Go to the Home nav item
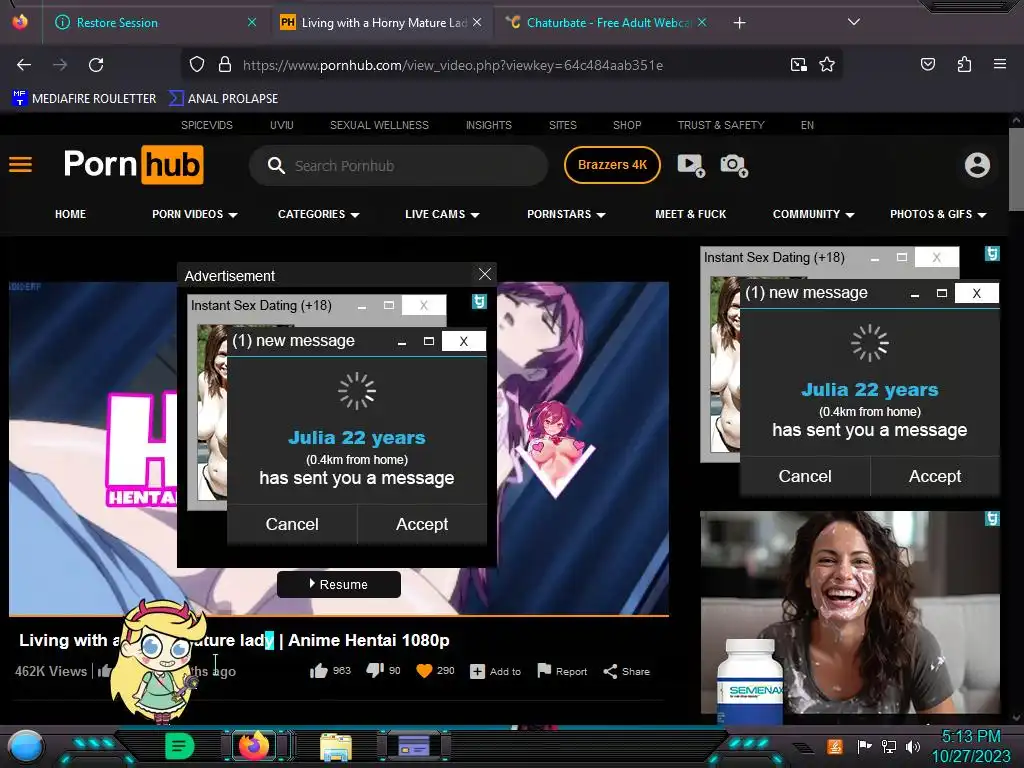 tap(71, 214)
